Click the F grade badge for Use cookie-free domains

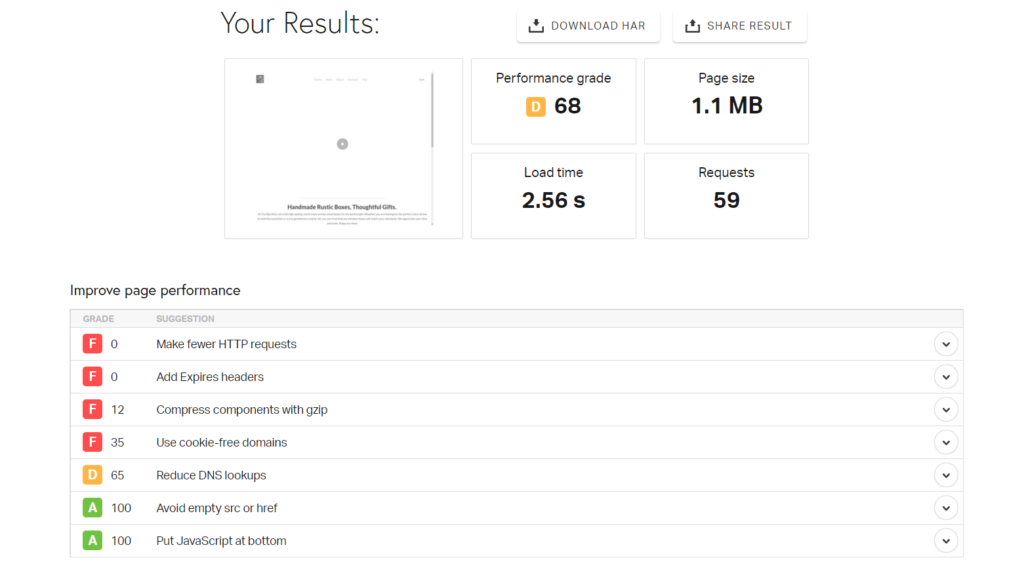[92, 443]
